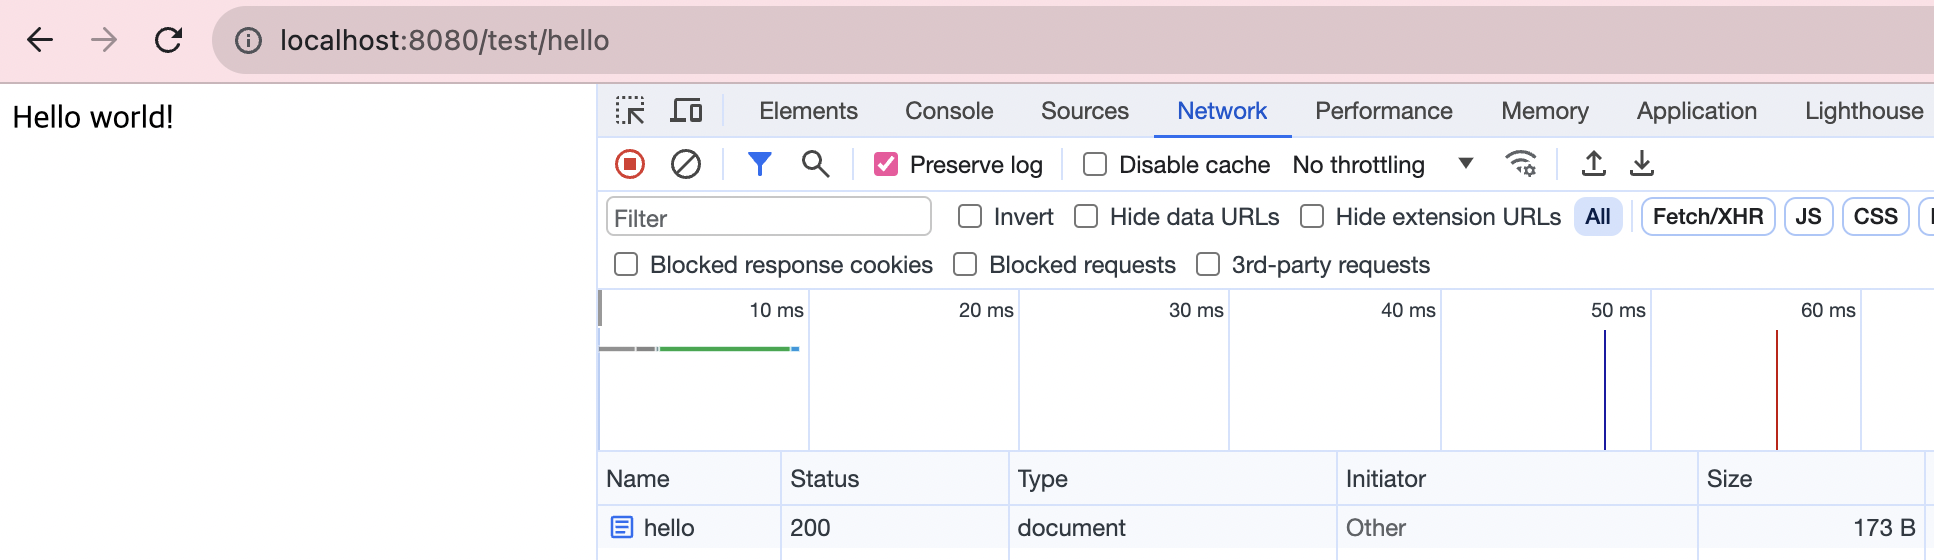Viewport: 1934px width, 560px height.
Task: Switch to the Lighthouse tab
Action: tap(1864, 111)
